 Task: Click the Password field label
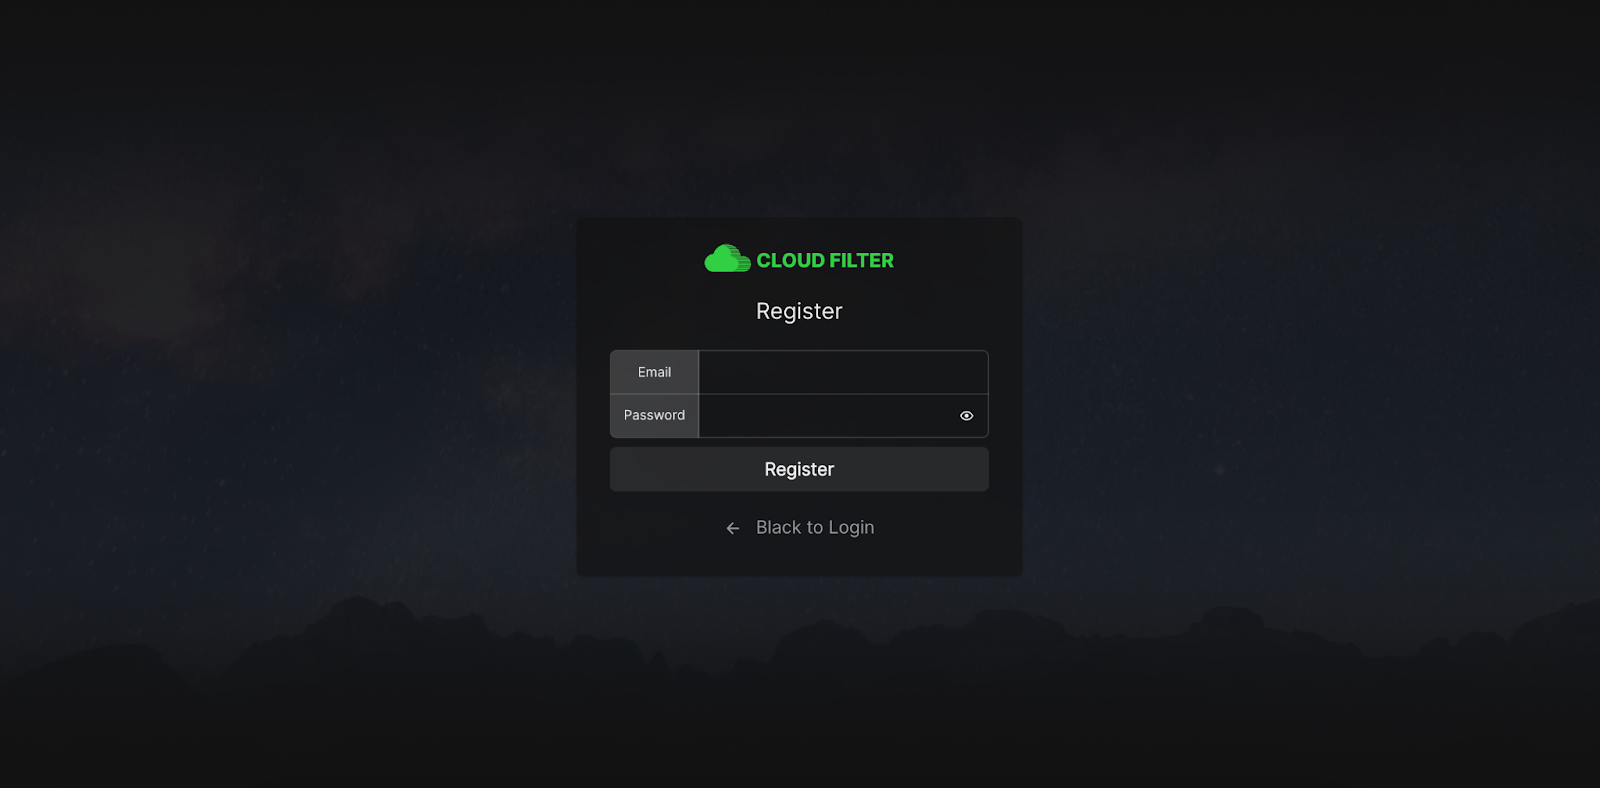[x=654, y=416]
